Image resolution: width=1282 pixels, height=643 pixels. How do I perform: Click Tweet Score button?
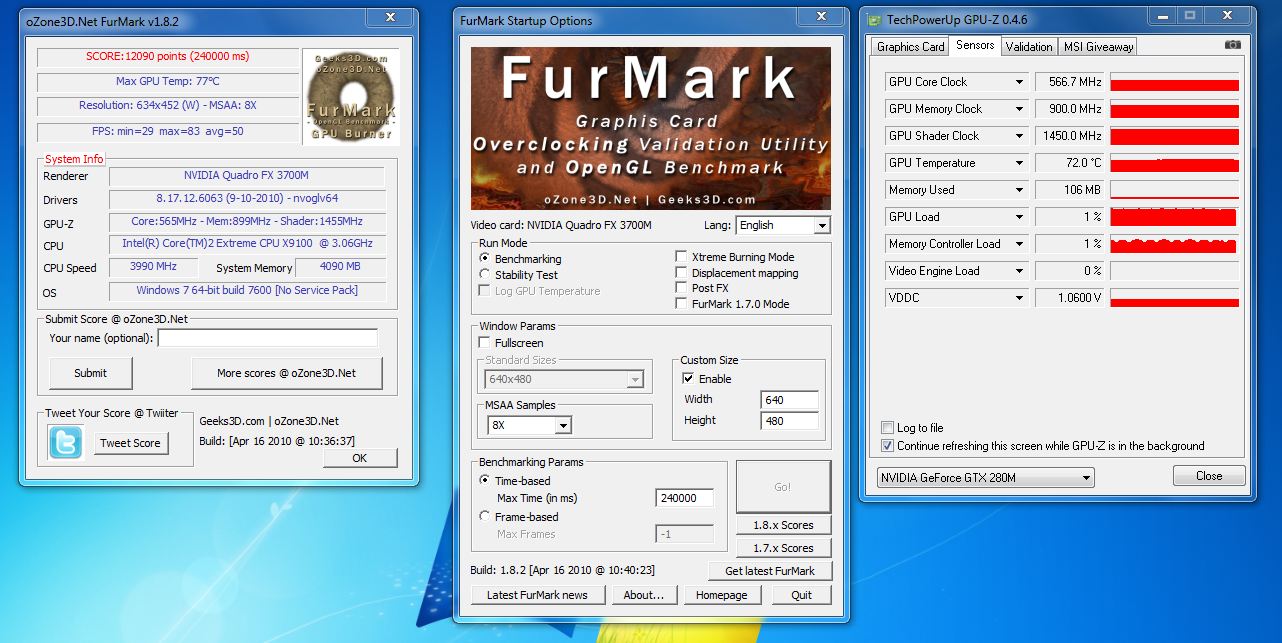pos(130,443)
